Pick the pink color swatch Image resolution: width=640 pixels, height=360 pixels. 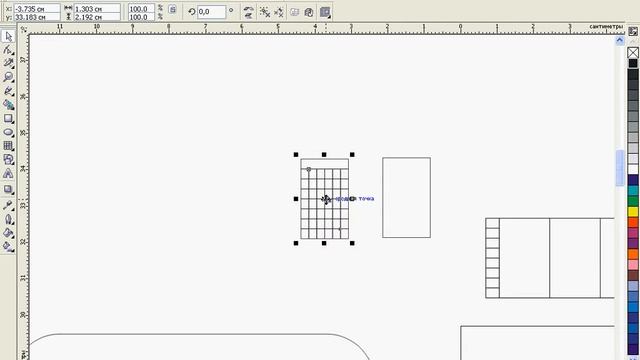633,265
